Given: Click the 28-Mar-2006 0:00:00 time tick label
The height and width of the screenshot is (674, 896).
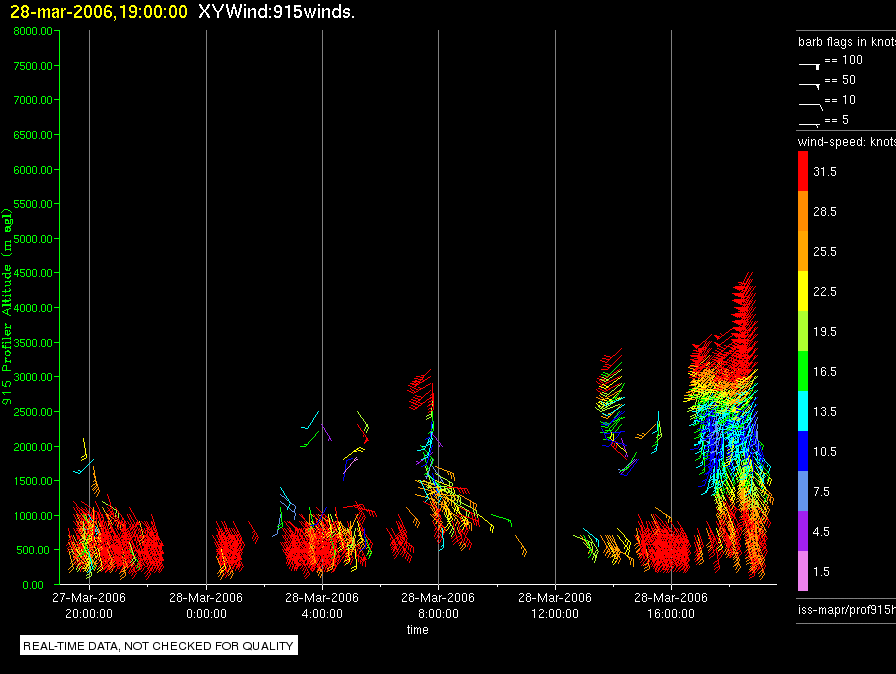Looking at the screenshot, I should point(206,605).
